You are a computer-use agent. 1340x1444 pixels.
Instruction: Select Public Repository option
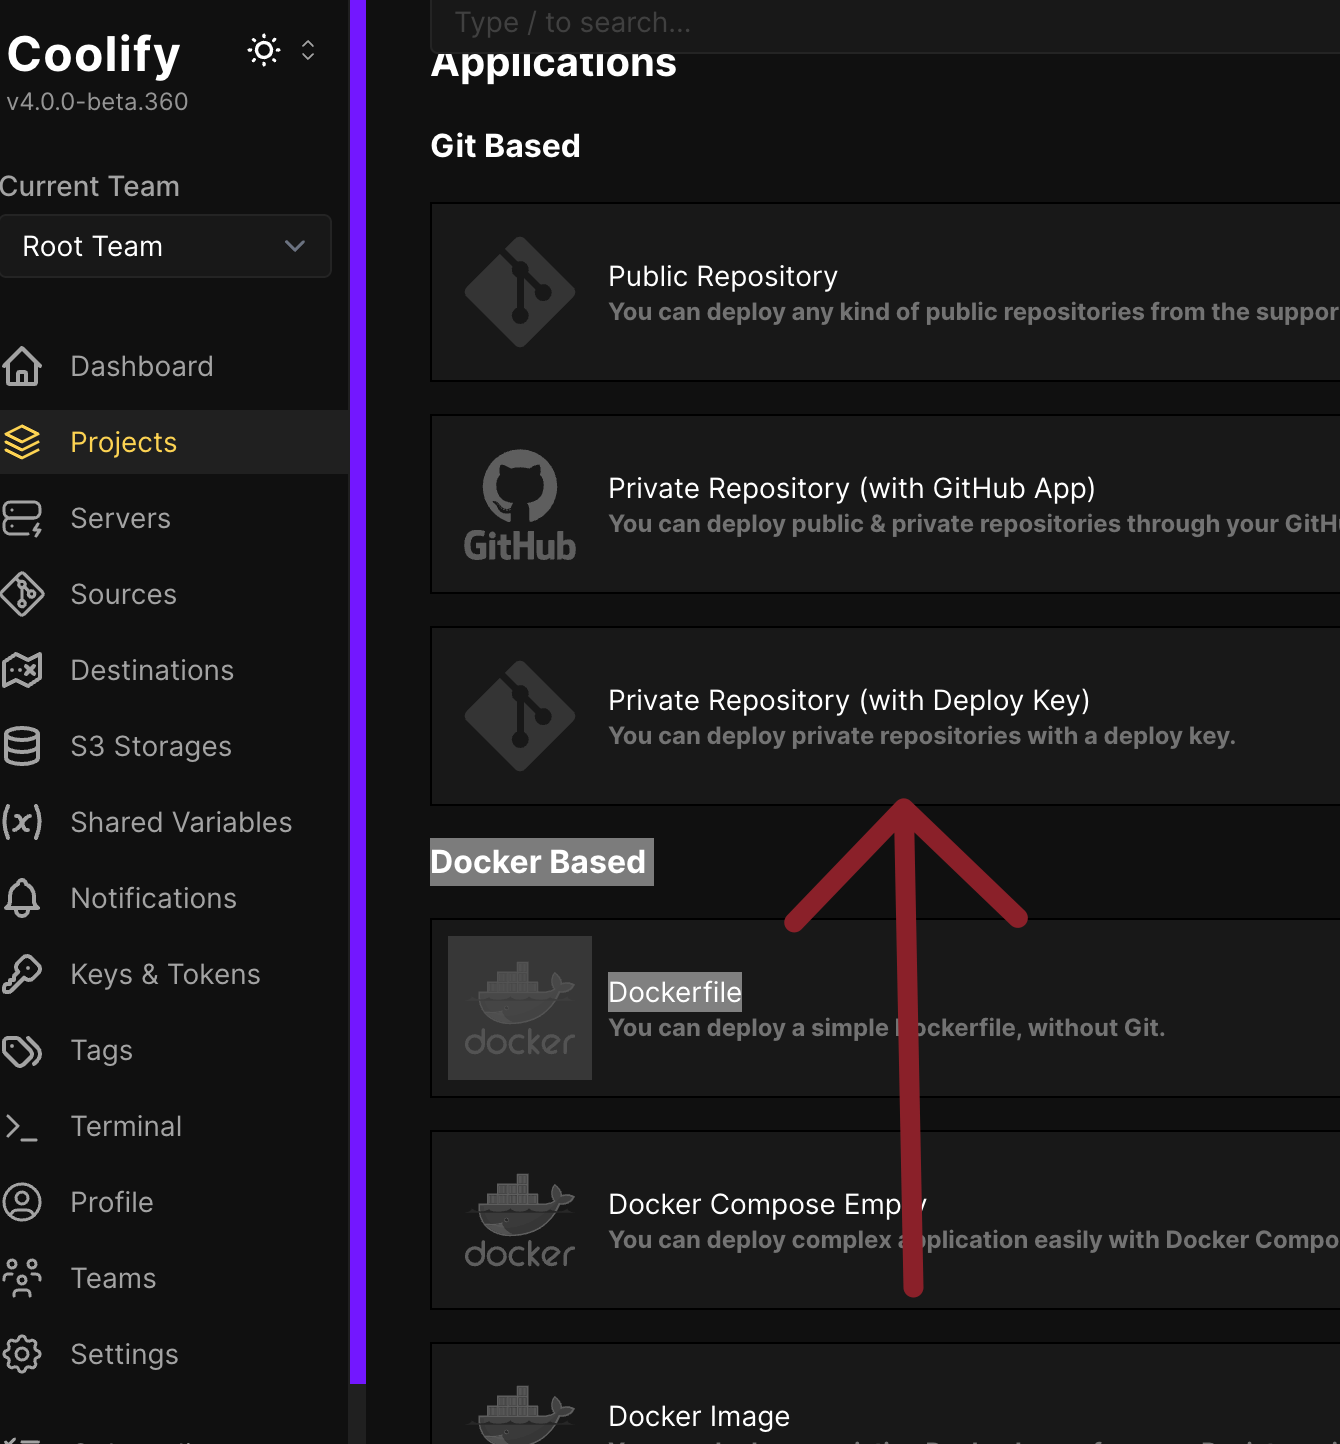885,292
